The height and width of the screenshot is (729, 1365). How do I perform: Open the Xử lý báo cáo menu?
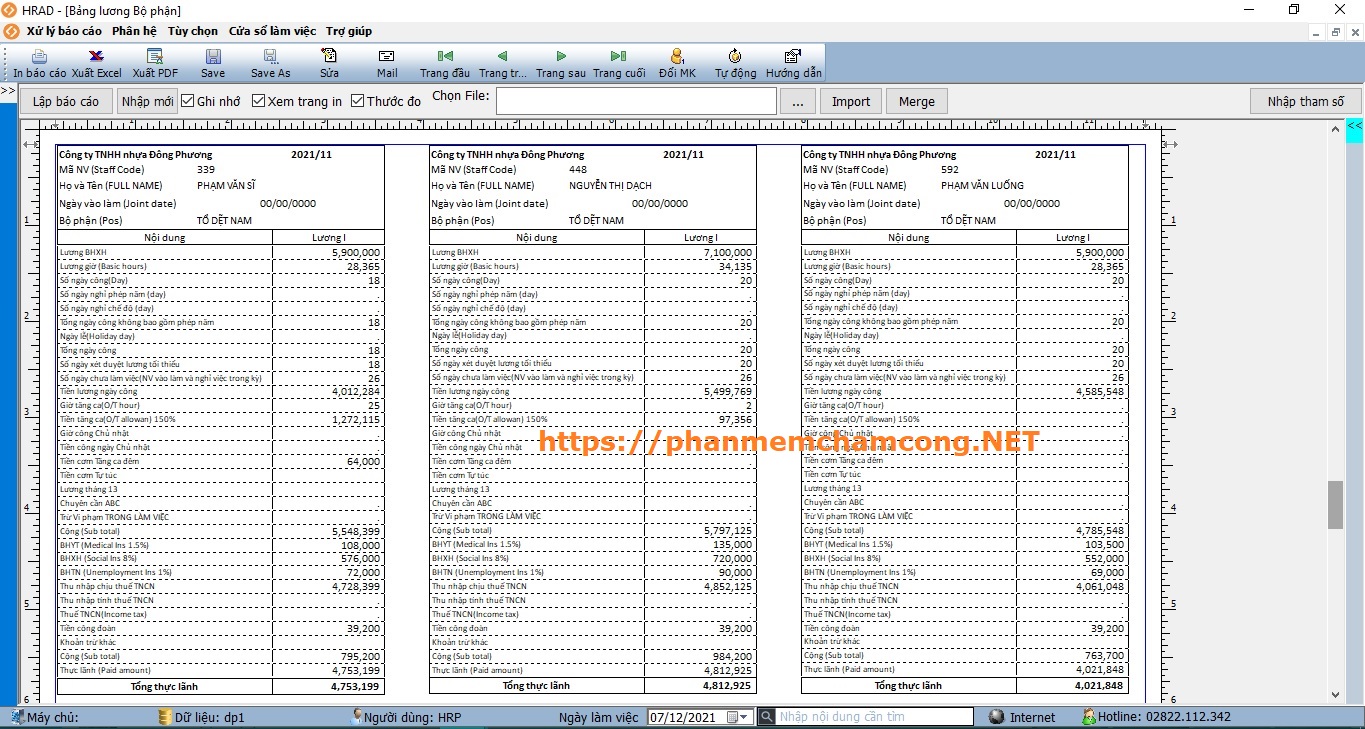pyautogui.click(x=64, y=31)
